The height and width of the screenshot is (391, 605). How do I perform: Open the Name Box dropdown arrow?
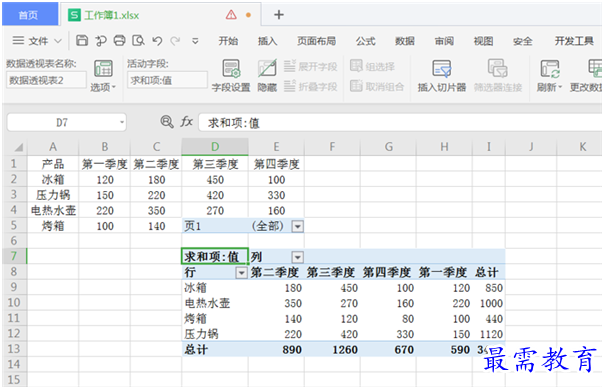pos(122,123)
